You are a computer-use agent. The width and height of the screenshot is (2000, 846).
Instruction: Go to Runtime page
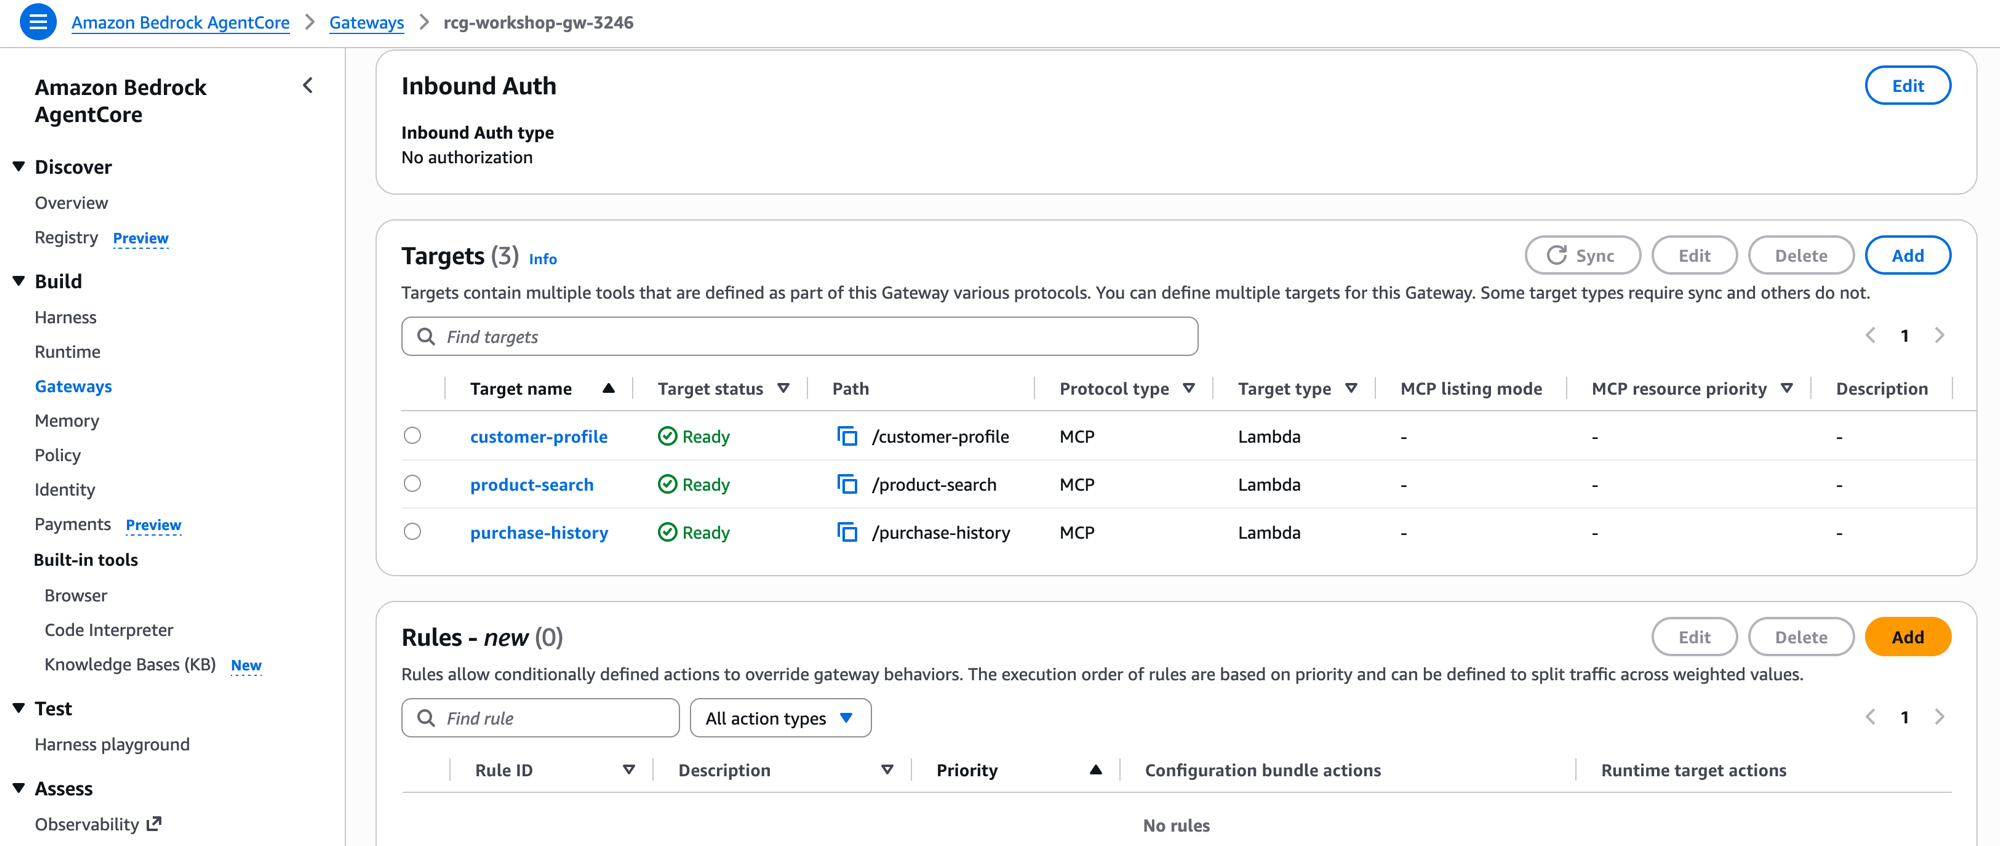[68, 352]
